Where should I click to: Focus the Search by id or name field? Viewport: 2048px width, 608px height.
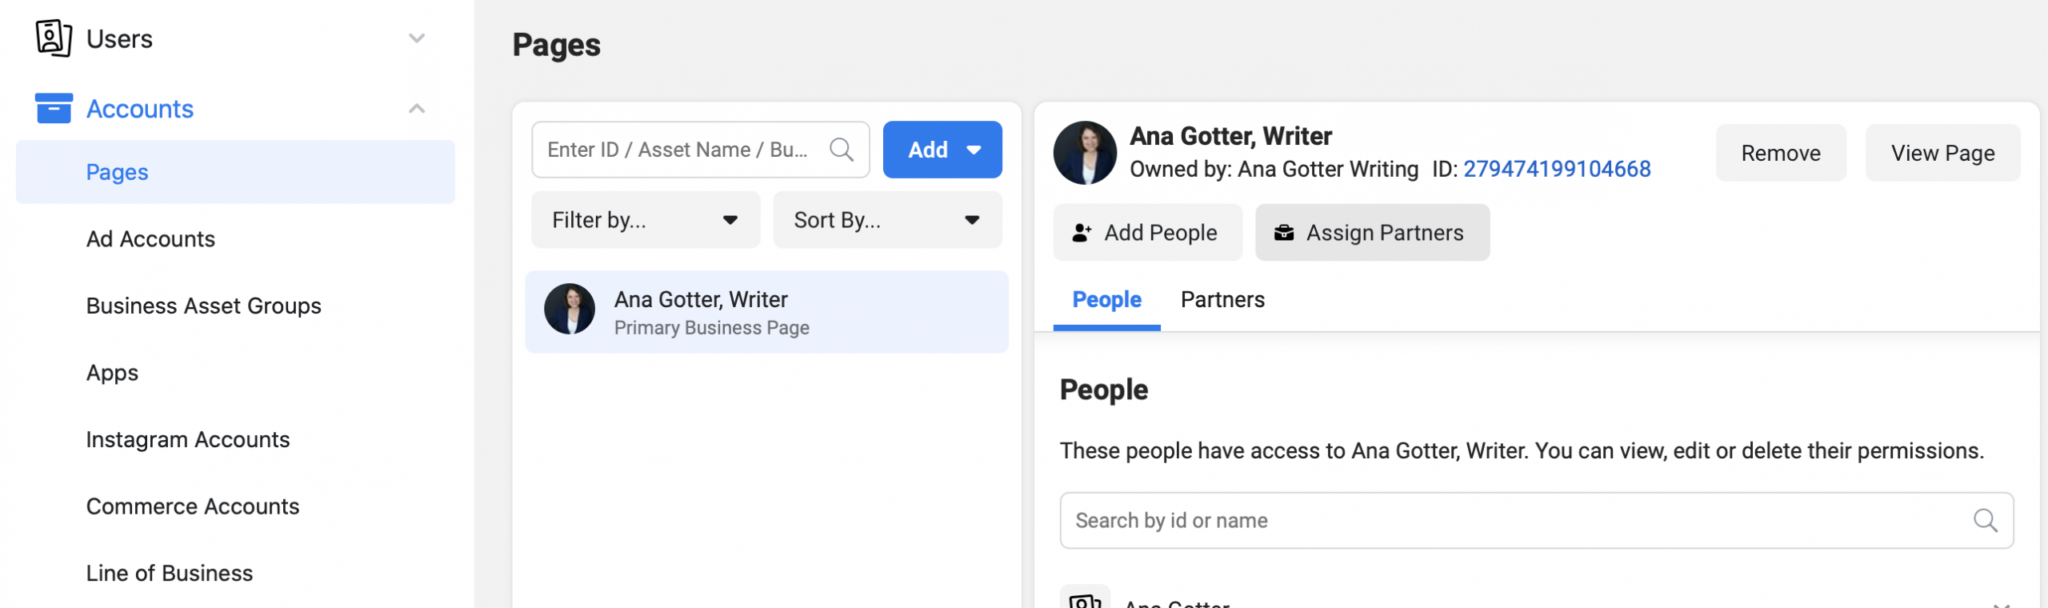pyautogui.click(x=1537, y=520)
